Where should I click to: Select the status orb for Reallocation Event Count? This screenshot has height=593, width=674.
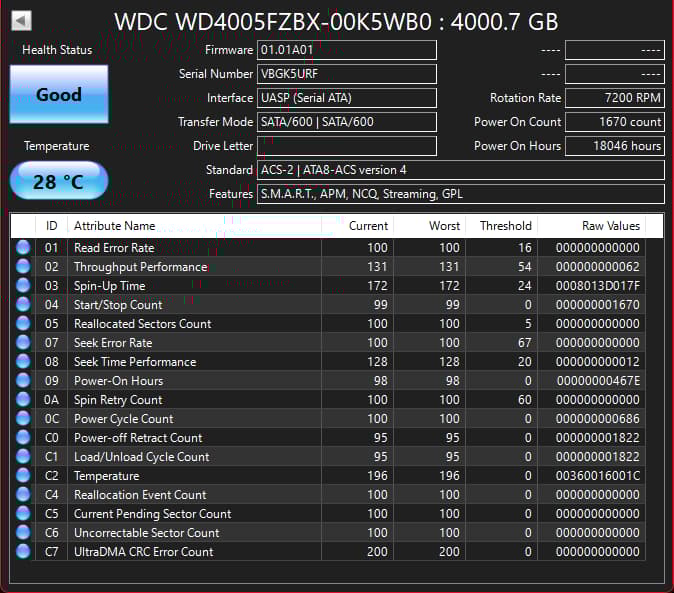pyautogui.click(x=23, y=495)
